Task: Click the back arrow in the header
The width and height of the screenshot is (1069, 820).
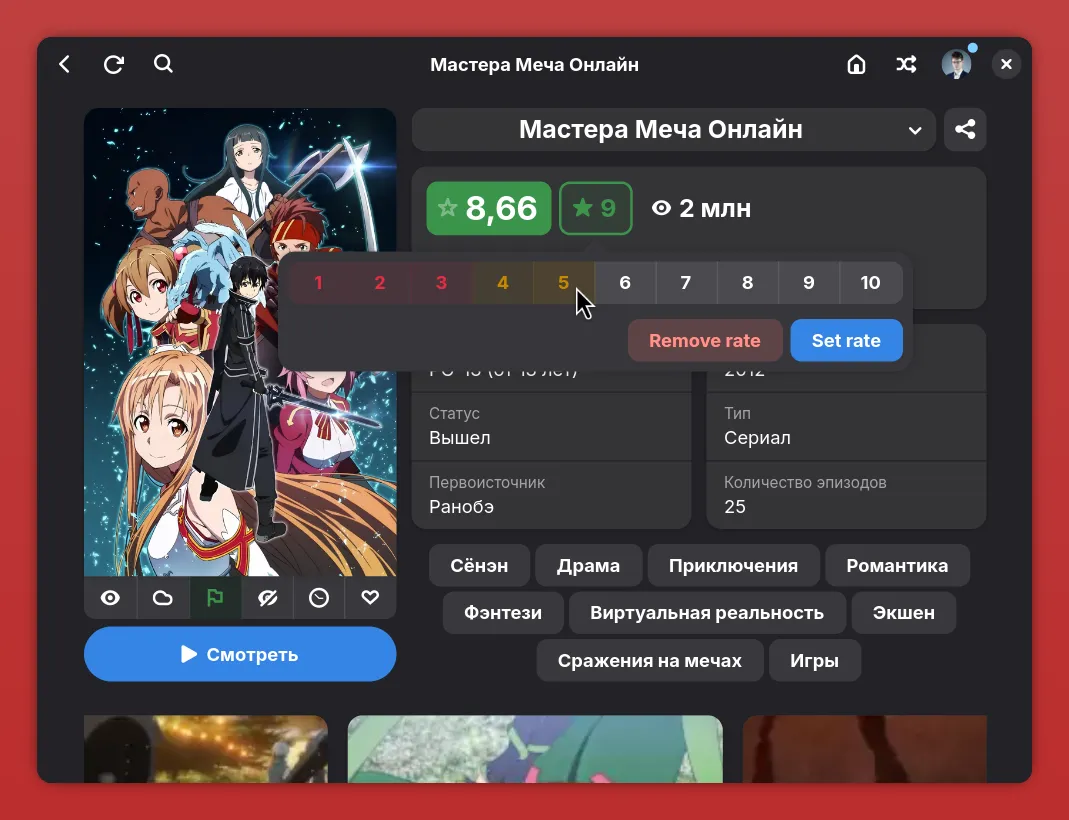Action: tap(65, 65)
